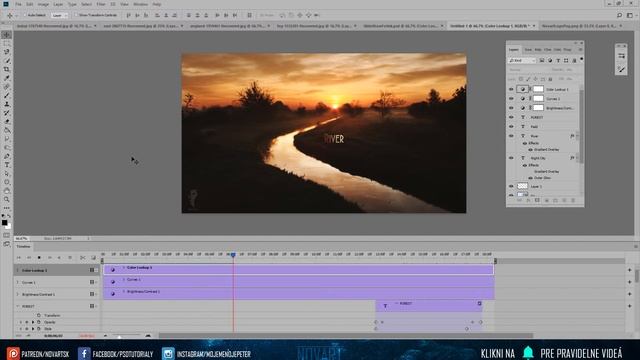640x360 pixels.
Task: Select the Clone Stamp tool
Action: pos(7,104)
